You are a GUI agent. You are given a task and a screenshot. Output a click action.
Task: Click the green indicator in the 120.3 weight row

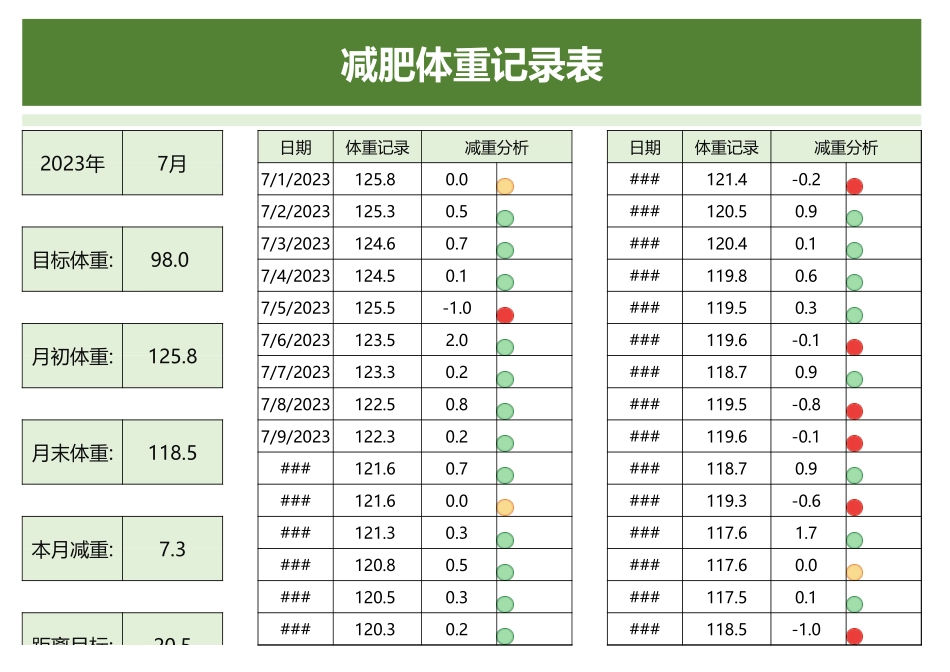[505, 636]
